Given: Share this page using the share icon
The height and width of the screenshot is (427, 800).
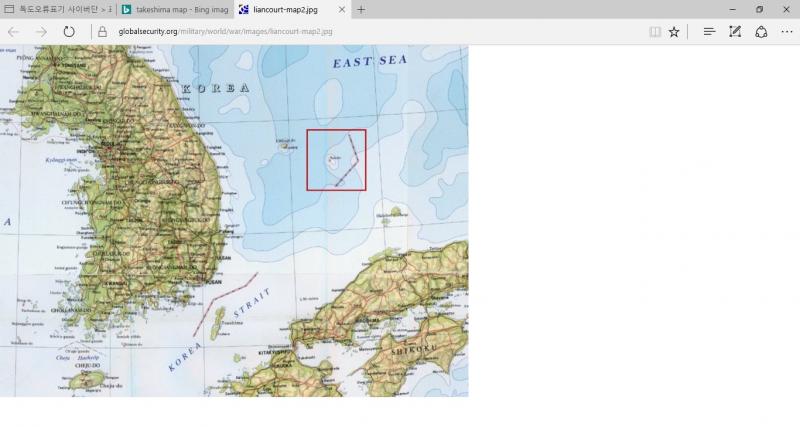Looking at the screenshot, I should point(761,32).
